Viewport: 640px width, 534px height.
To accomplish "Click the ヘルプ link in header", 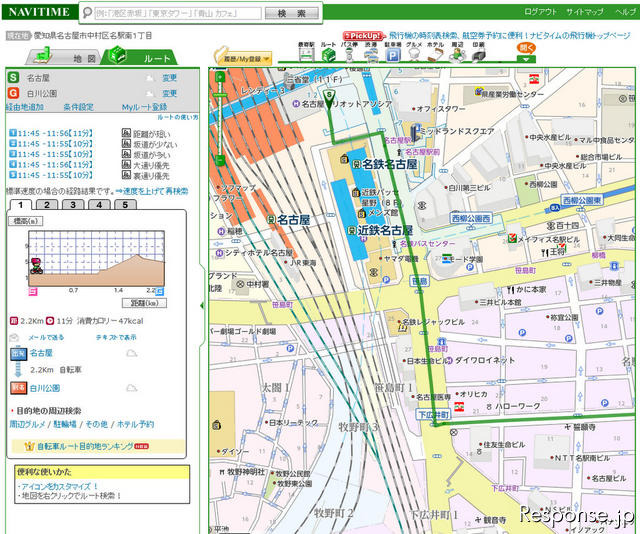I will [x=624, y=12].
